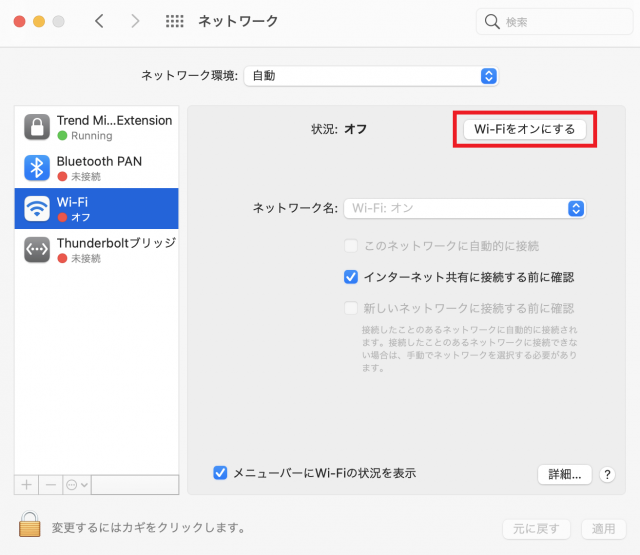Image resolution: width=640 pixels, height=555 pixels.
Task: Go forward with the right chevron
Action: 135,21
